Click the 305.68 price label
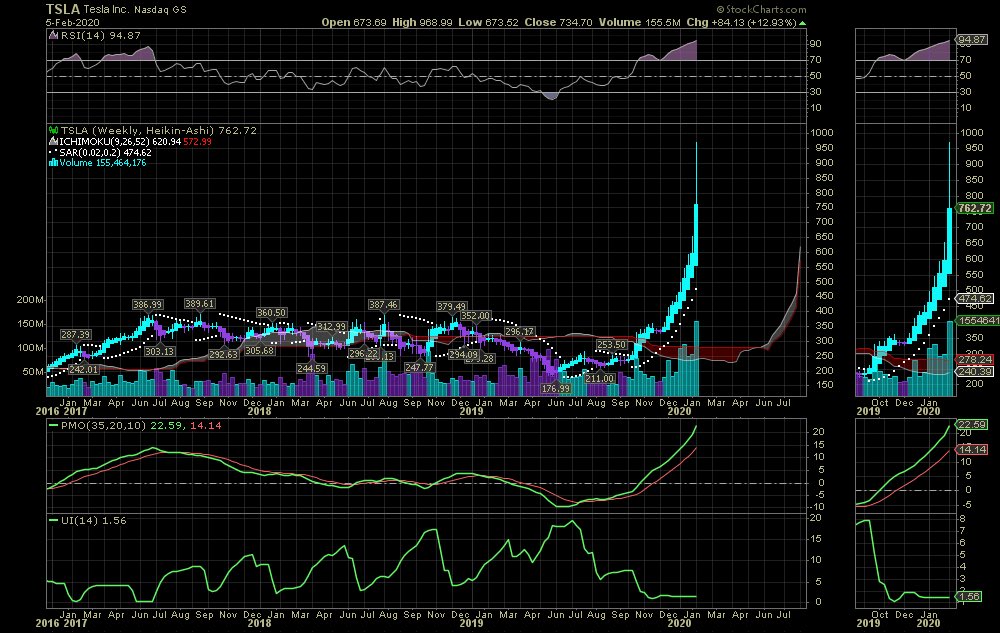 (x=260, y=351)
